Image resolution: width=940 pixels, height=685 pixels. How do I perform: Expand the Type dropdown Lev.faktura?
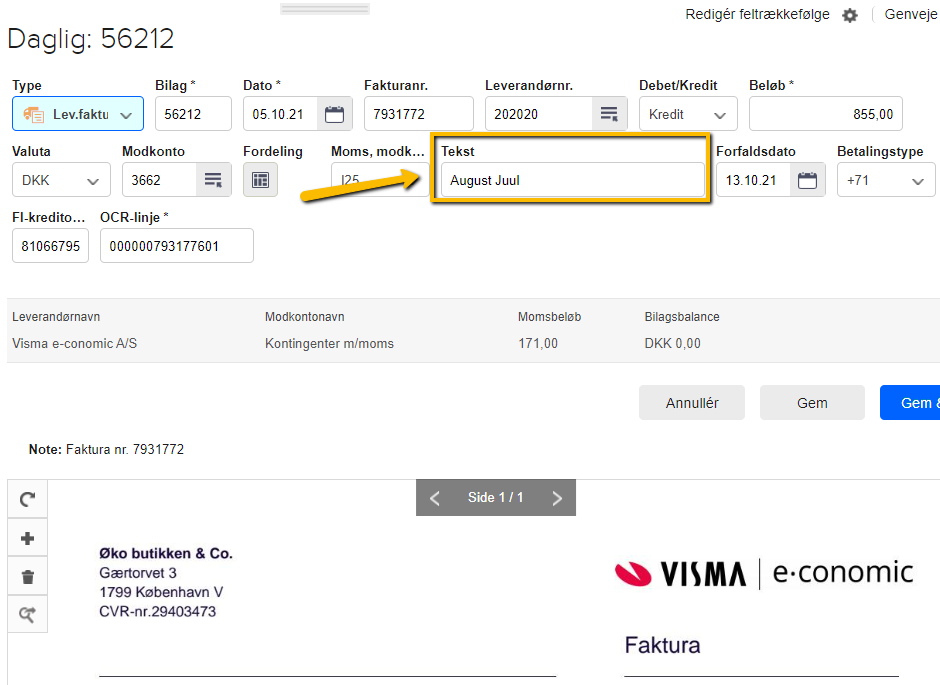pos(78,114)
